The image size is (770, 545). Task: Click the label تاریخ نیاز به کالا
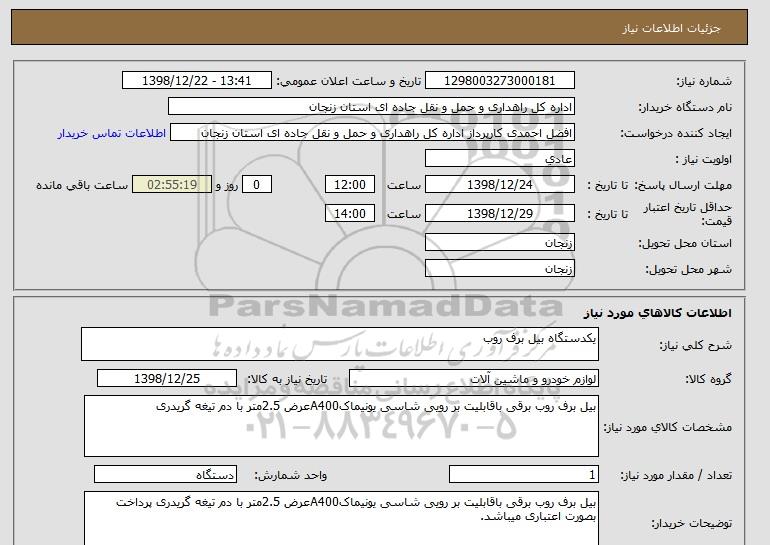pos(287,379)
